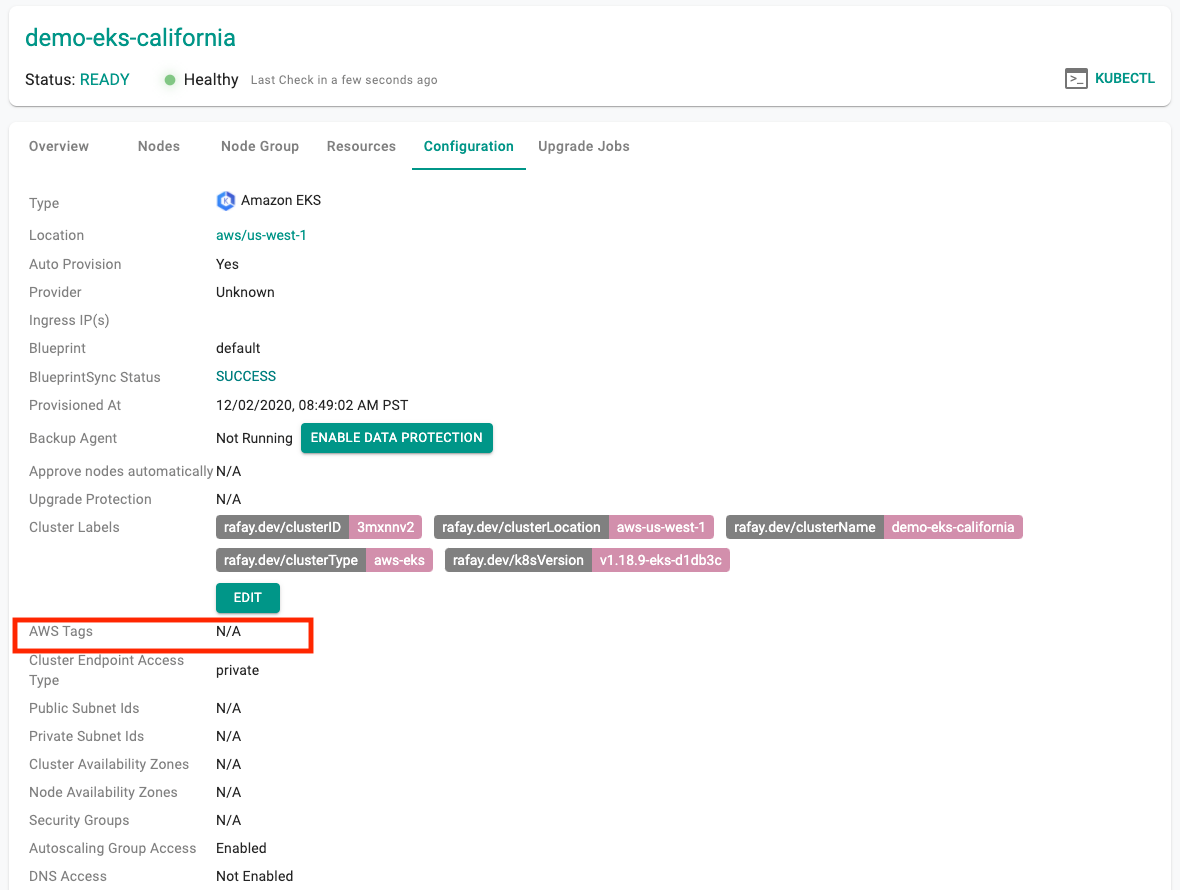The width and height of the screenshot is (1180, 890).
Task: Click the Edit cluster labels button
Action: (248, 597)
